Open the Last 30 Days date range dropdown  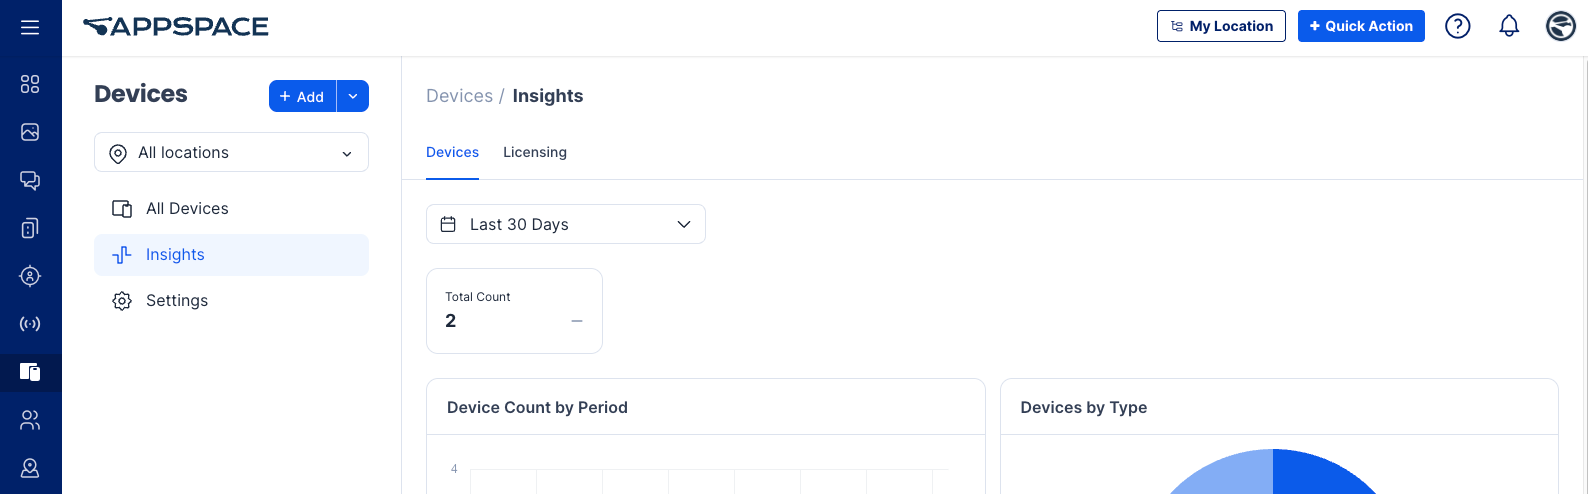566,224
